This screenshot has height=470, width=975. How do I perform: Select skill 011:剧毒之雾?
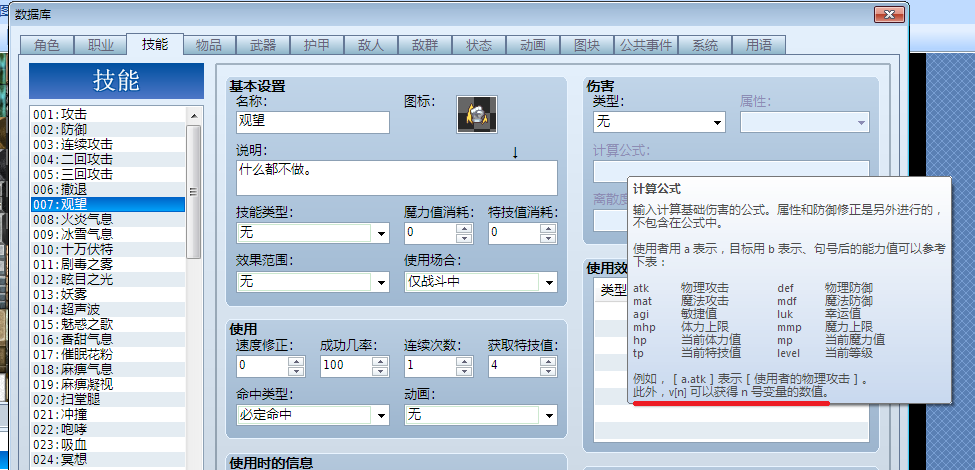pyautogui.click(x=108, y=264)
